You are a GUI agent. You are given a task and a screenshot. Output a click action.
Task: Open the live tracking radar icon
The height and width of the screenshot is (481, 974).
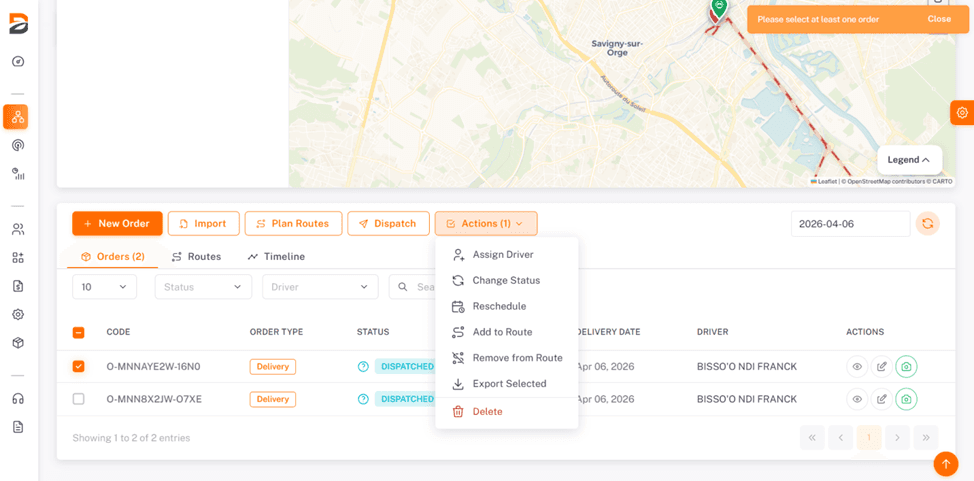point(18,145)
